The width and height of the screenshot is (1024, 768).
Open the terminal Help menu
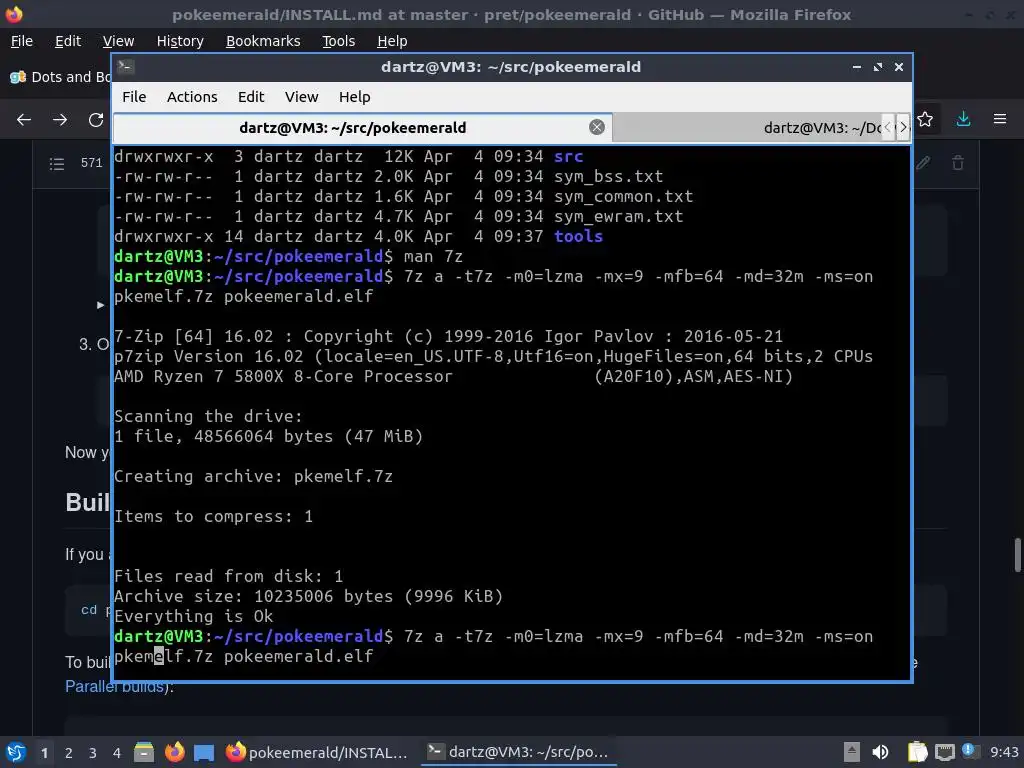[355, 97]
